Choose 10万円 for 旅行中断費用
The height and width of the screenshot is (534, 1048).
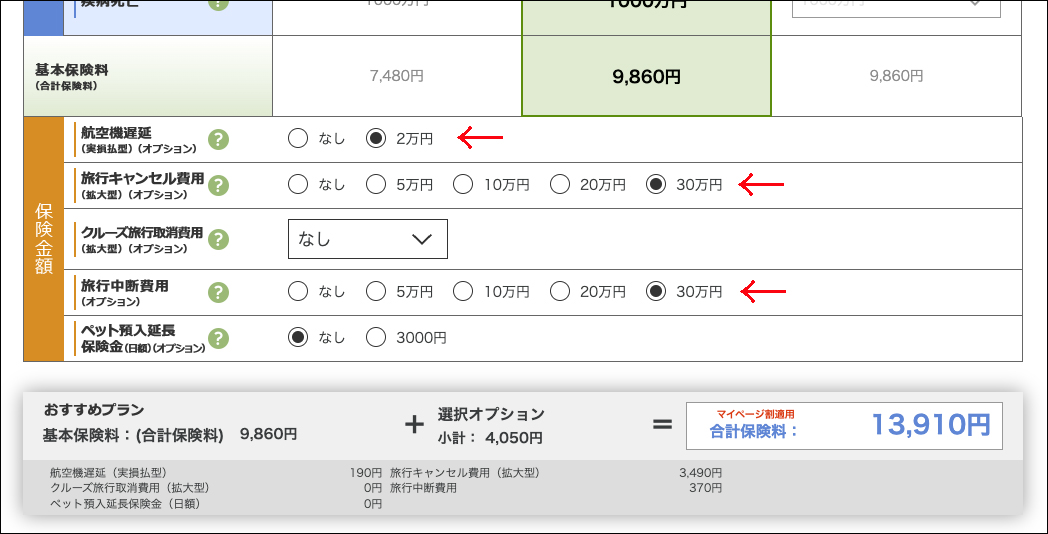464,292
